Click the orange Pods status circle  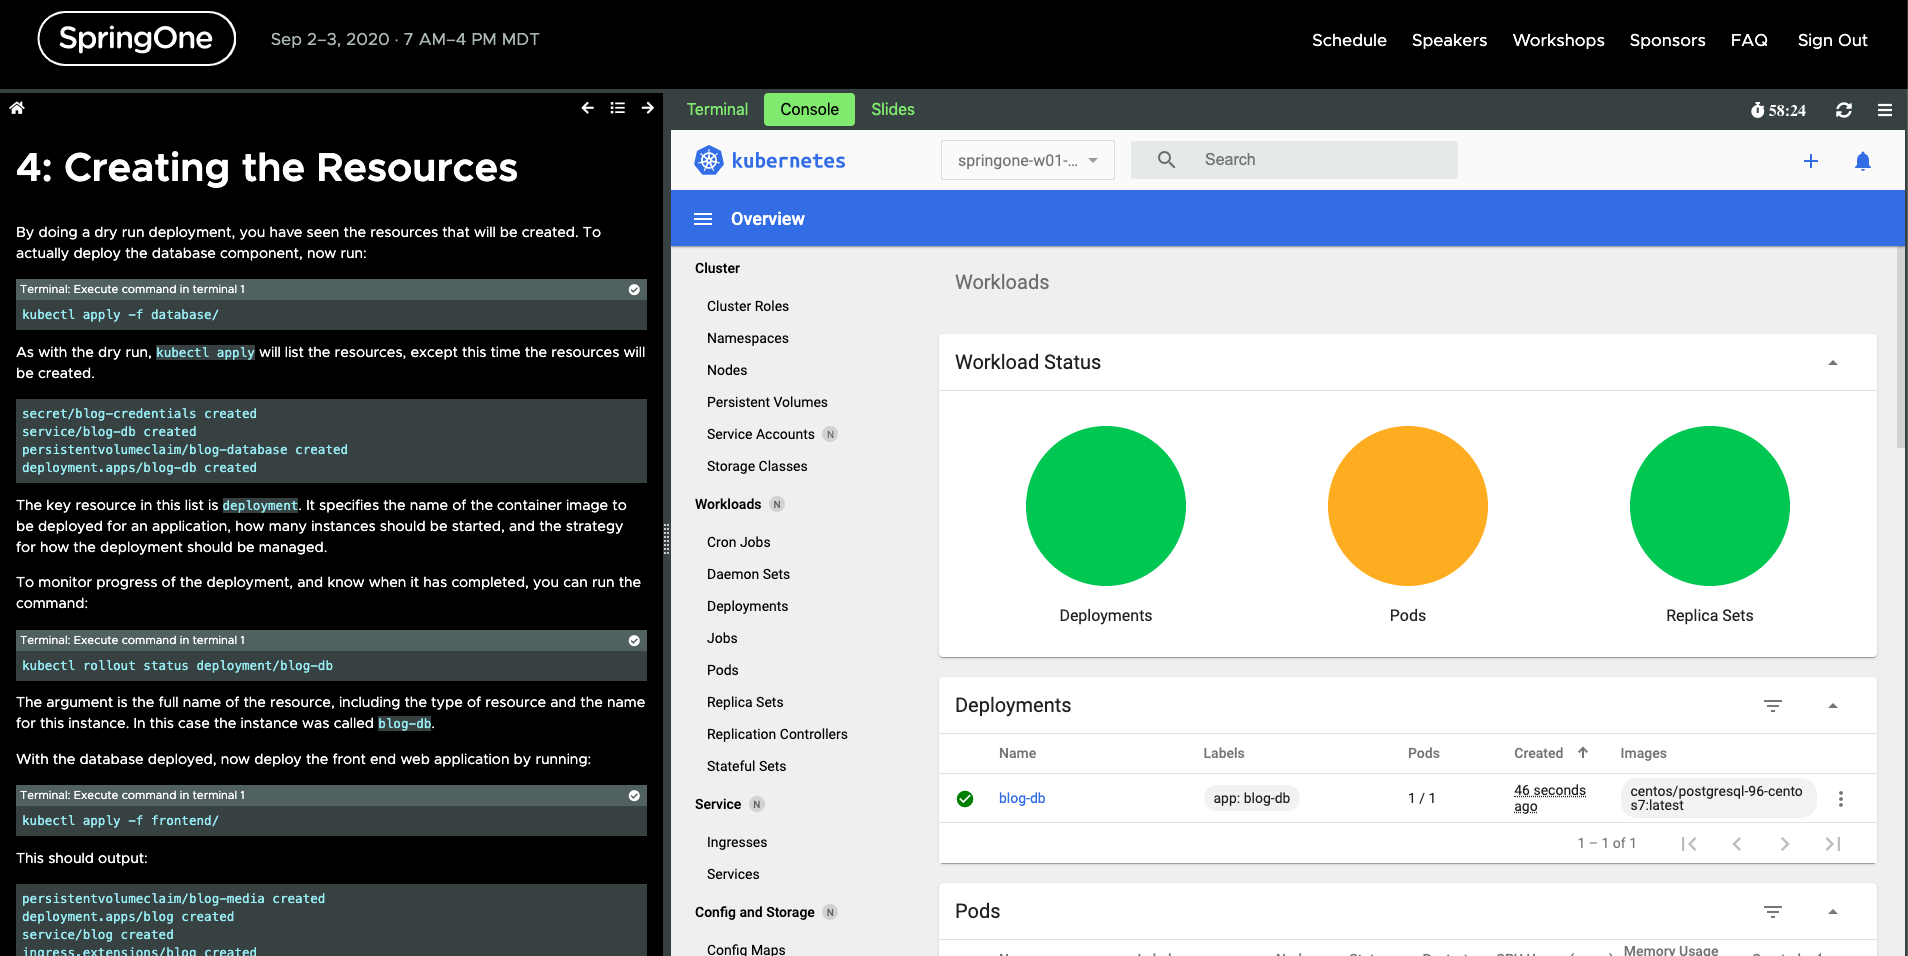pyautogui.click(x=1407, y=506)
